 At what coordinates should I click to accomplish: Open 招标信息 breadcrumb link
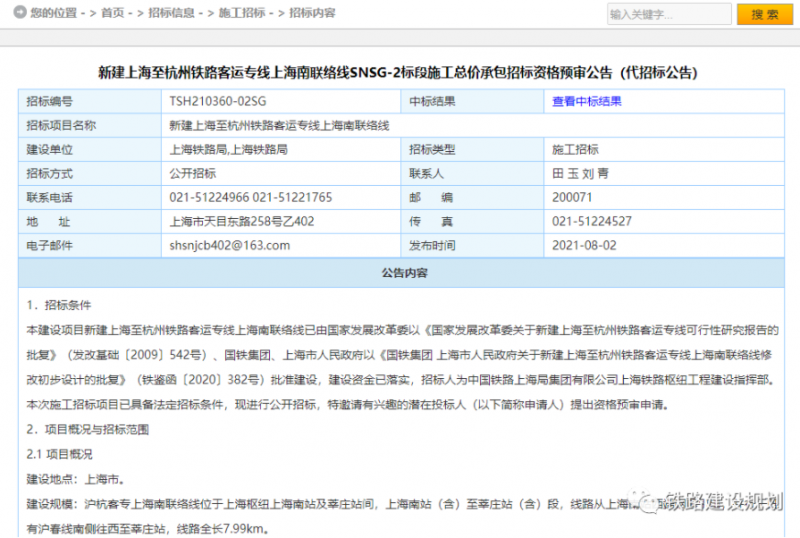(172, 14)
